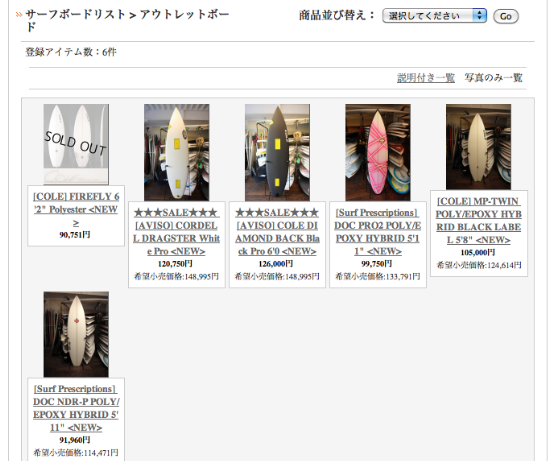Open the 選択してください sort dropdown
The height and width of the screenshot is (461, 555).
pos(434,16)
